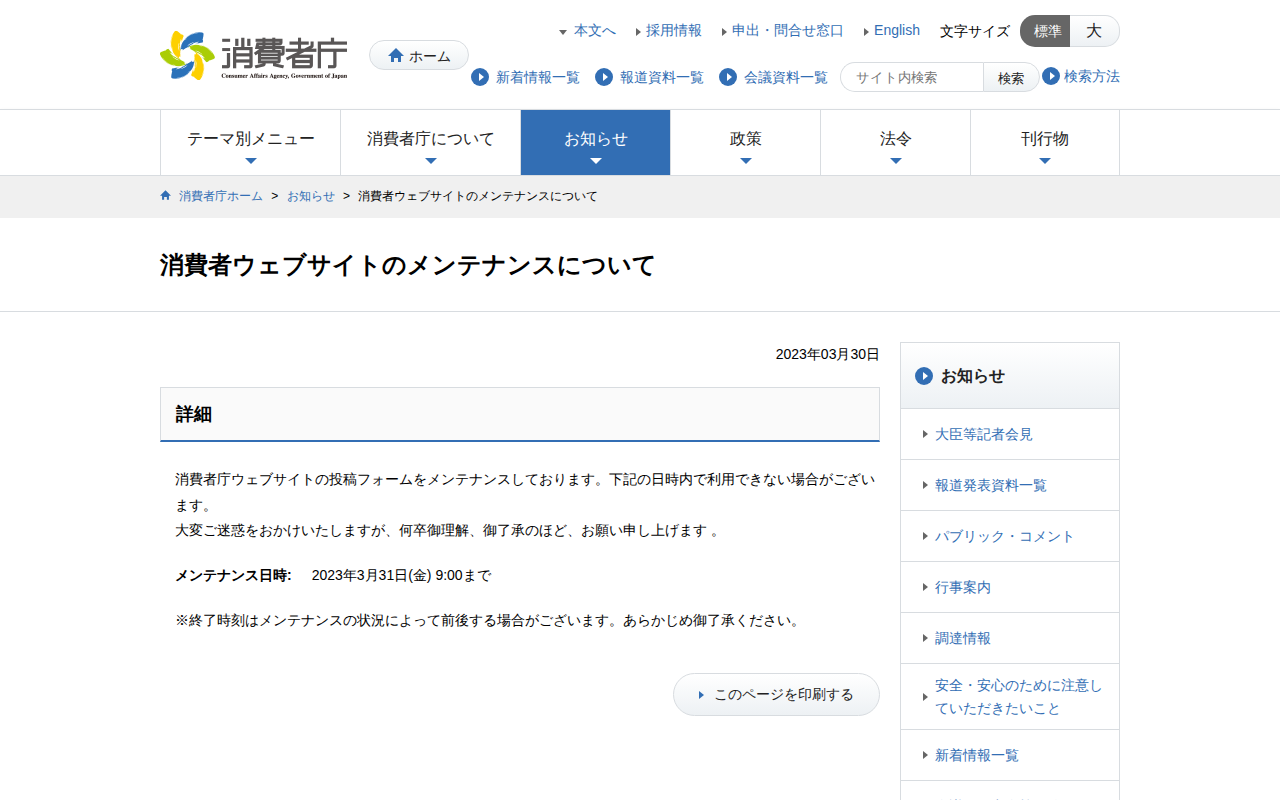This screenshot has width=1280, height=800.
Task: Open the 申出・問合せ窓口 link
Action: [x=788, y=31]
